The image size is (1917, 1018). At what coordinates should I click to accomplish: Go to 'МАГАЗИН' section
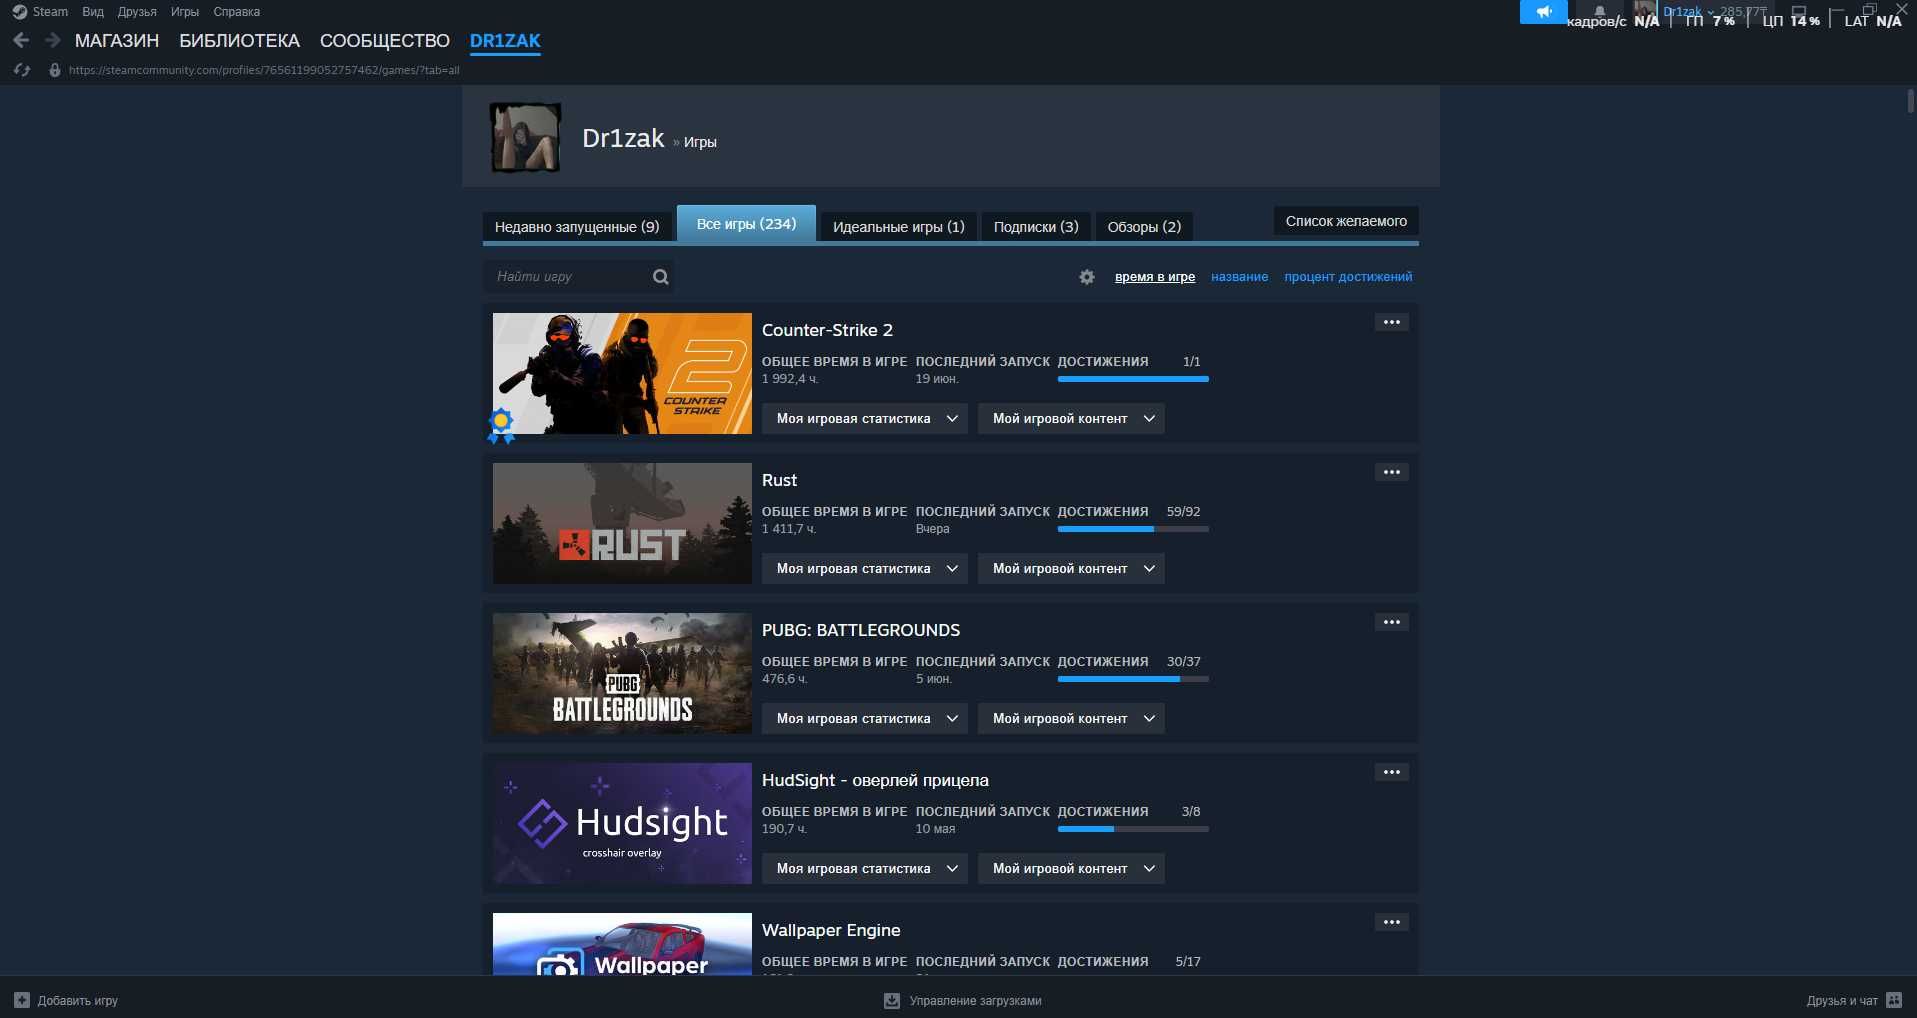coord(117,41)
